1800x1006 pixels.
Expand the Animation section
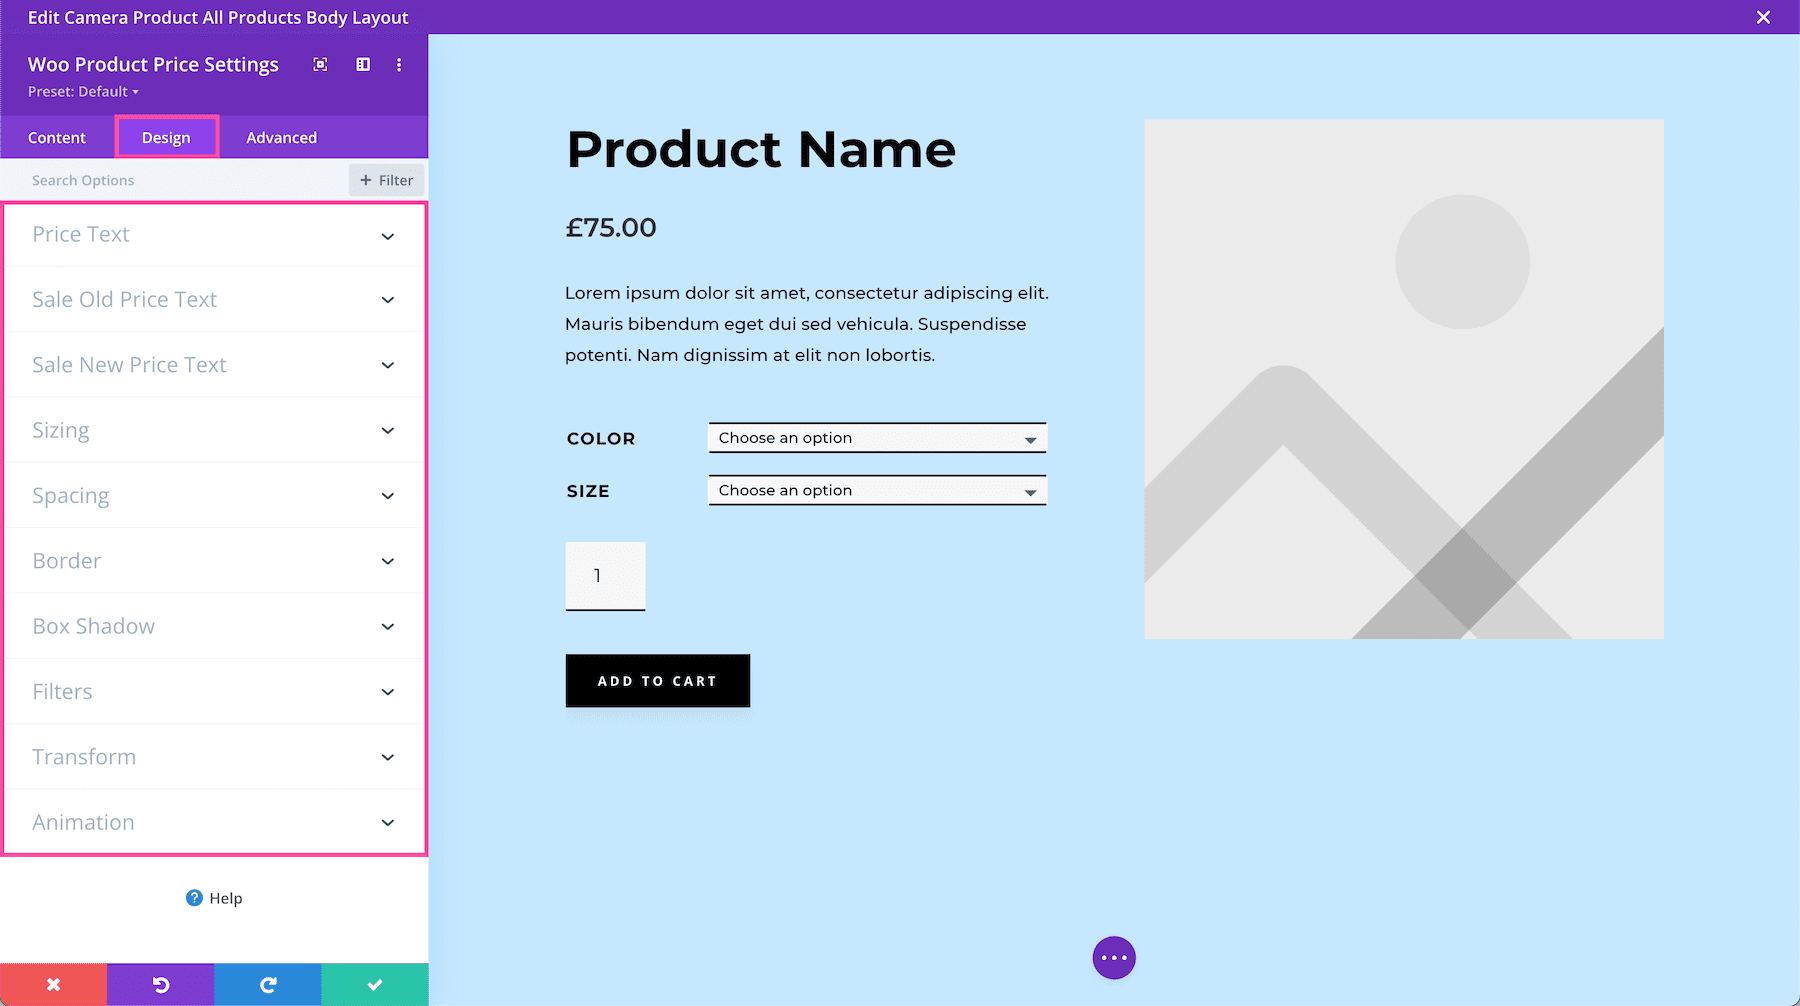214,821
